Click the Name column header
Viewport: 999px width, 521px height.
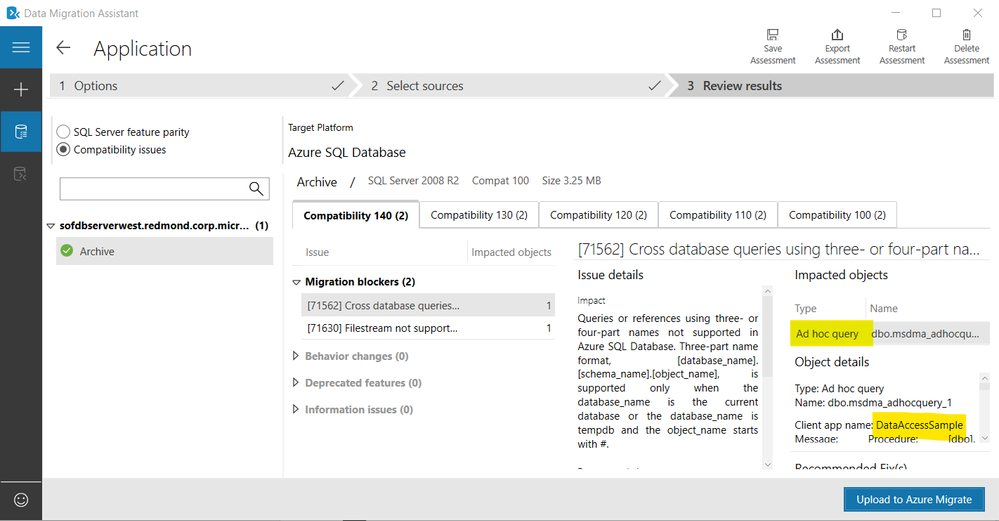click(884, 308)
